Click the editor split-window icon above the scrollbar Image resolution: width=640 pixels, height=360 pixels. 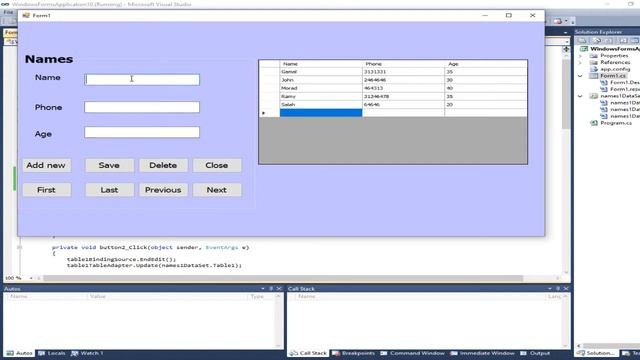click(x=566, y=49)
